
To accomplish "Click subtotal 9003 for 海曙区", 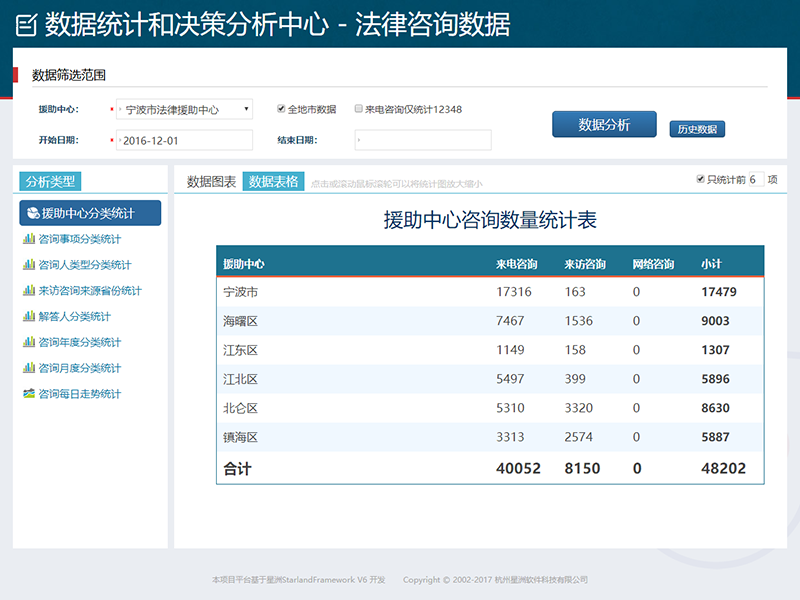I will point(715,321).
